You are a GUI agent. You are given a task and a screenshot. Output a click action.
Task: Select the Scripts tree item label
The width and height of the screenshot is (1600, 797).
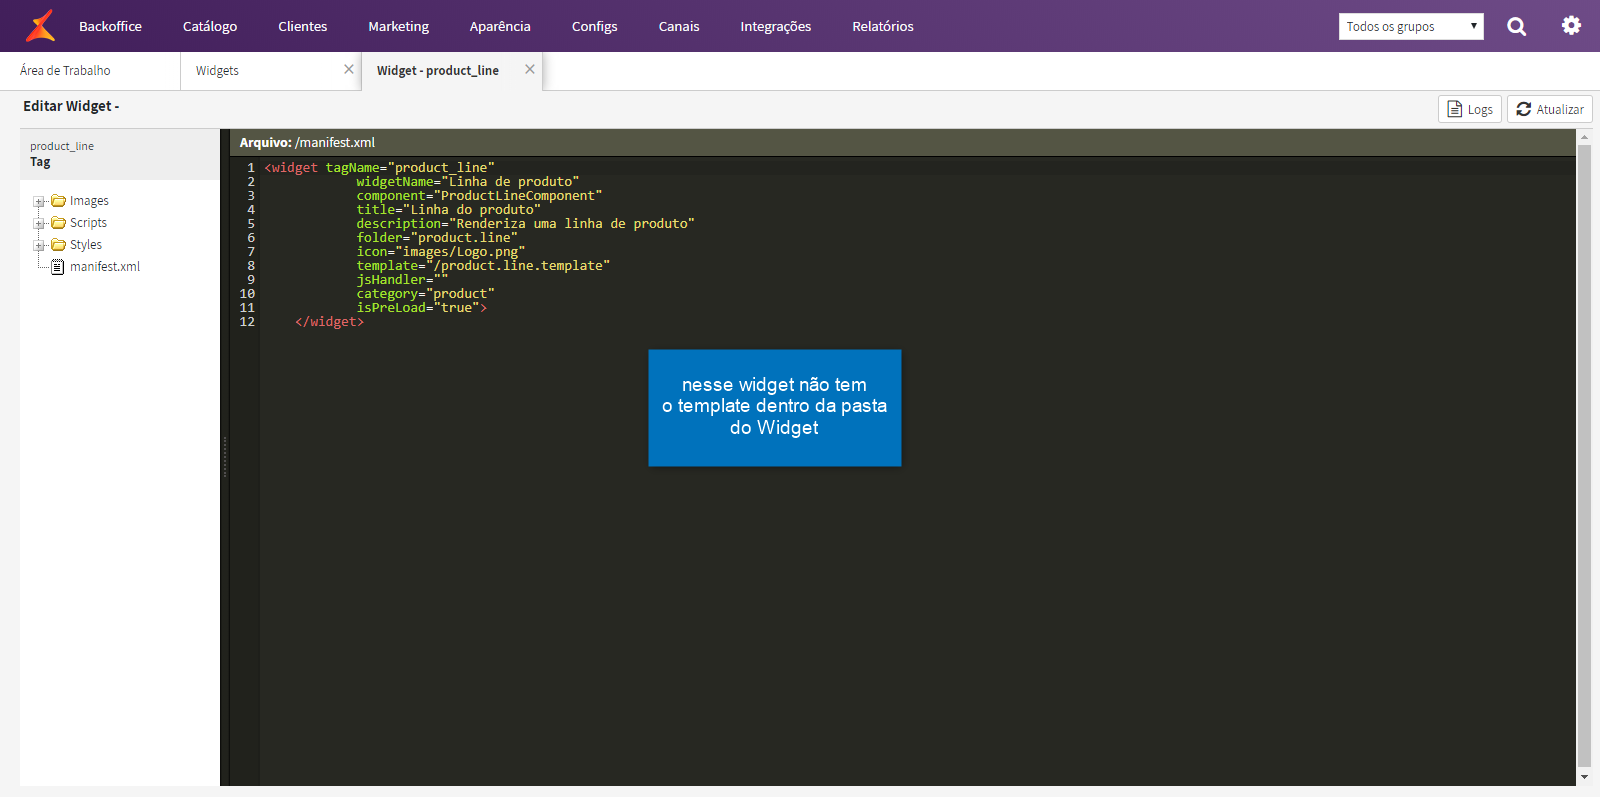click(88, 223)
